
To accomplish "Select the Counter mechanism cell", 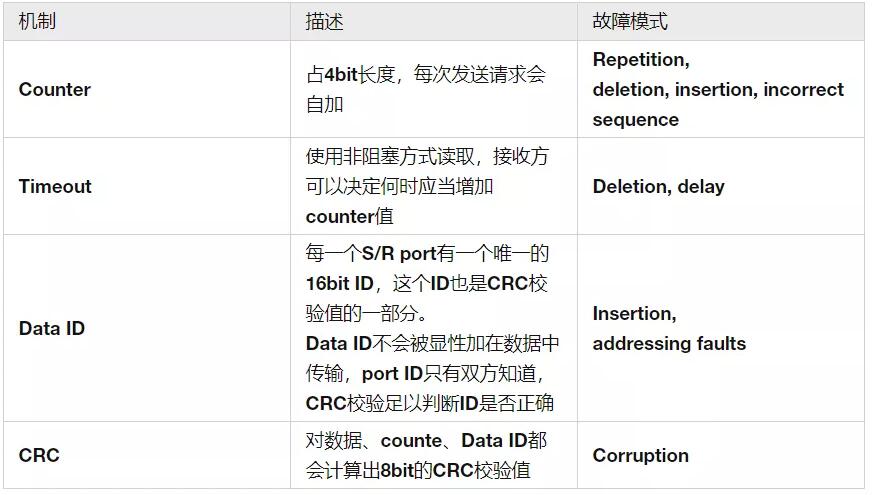I will click(147, 89).
